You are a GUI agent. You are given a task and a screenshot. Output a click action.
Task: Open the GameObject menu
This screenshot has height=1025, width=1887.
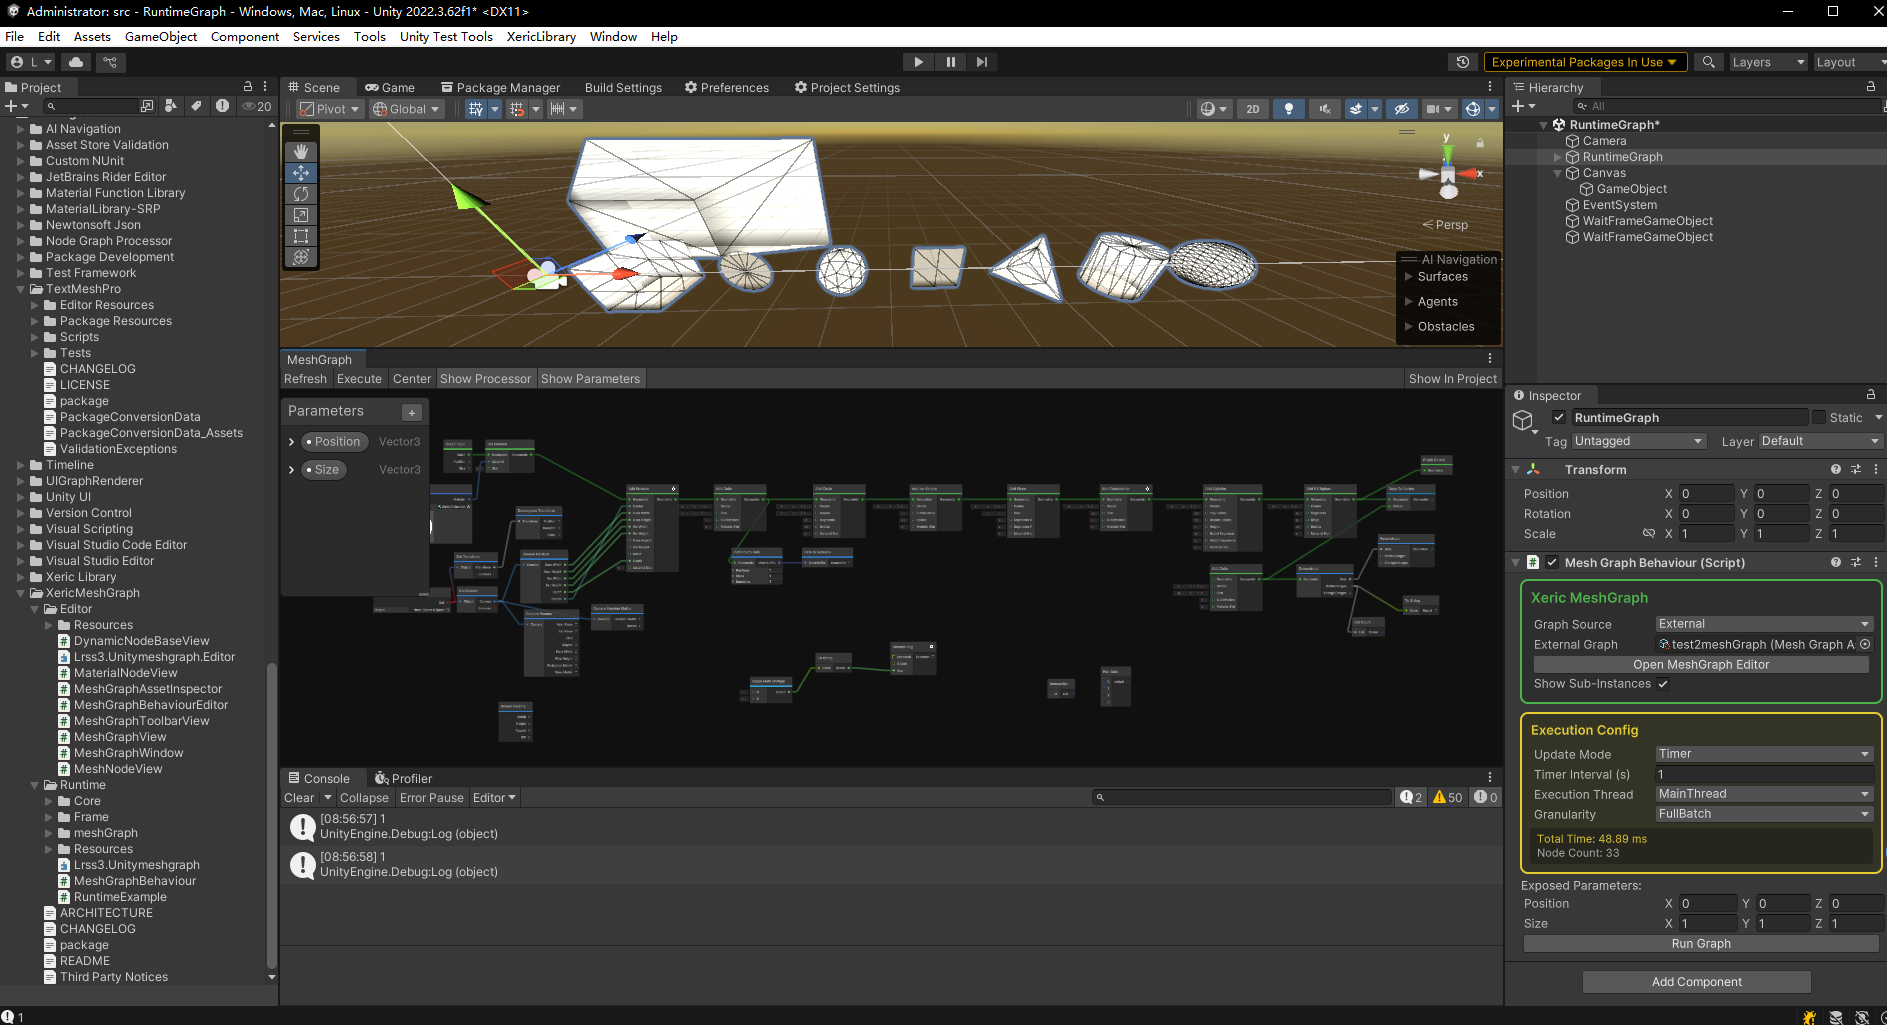[x=161, y=37]
